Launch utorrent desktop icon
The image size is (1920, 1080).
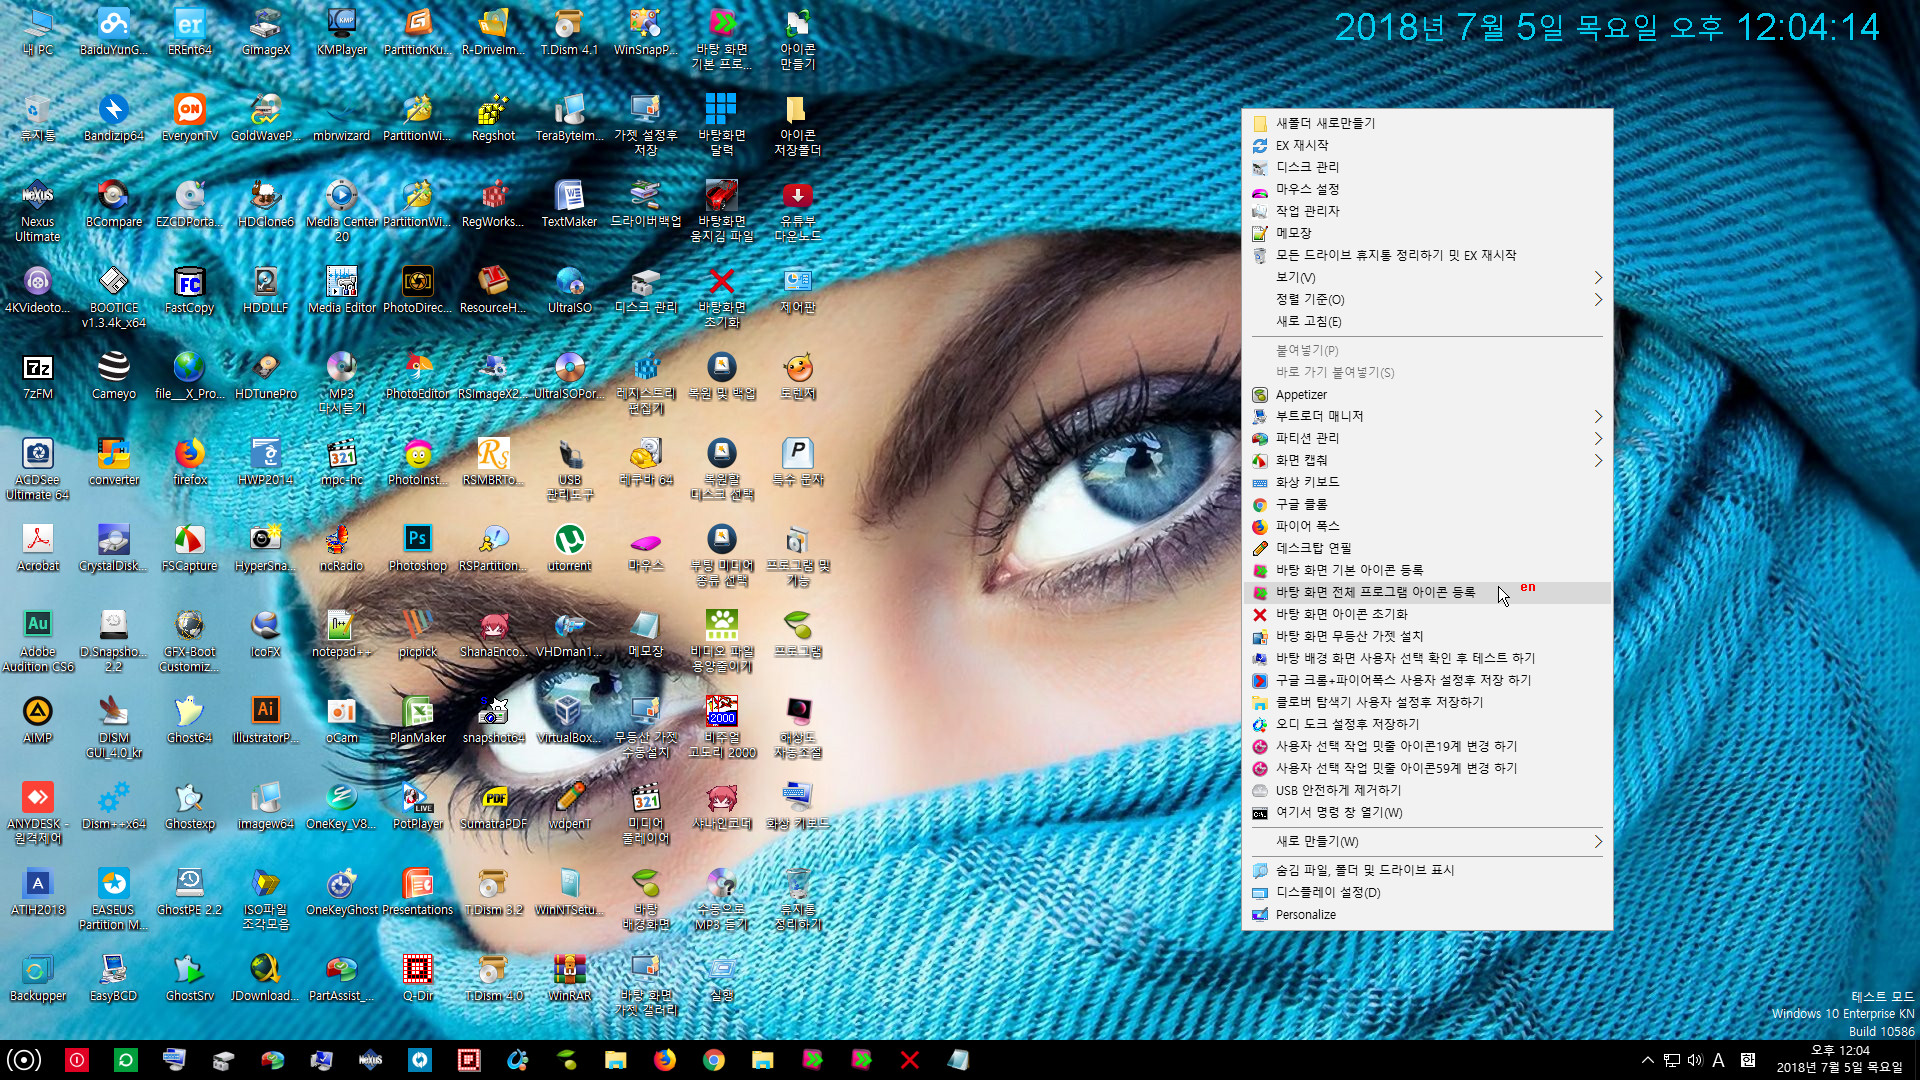[569, 548]
